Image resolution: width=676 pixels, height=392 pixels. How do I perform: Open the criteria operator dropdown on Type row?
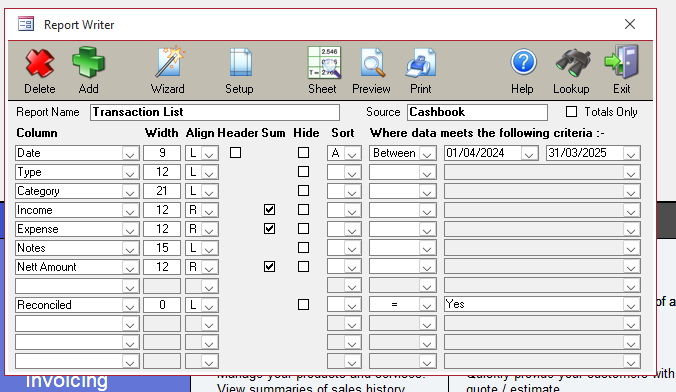pos(427,172)
